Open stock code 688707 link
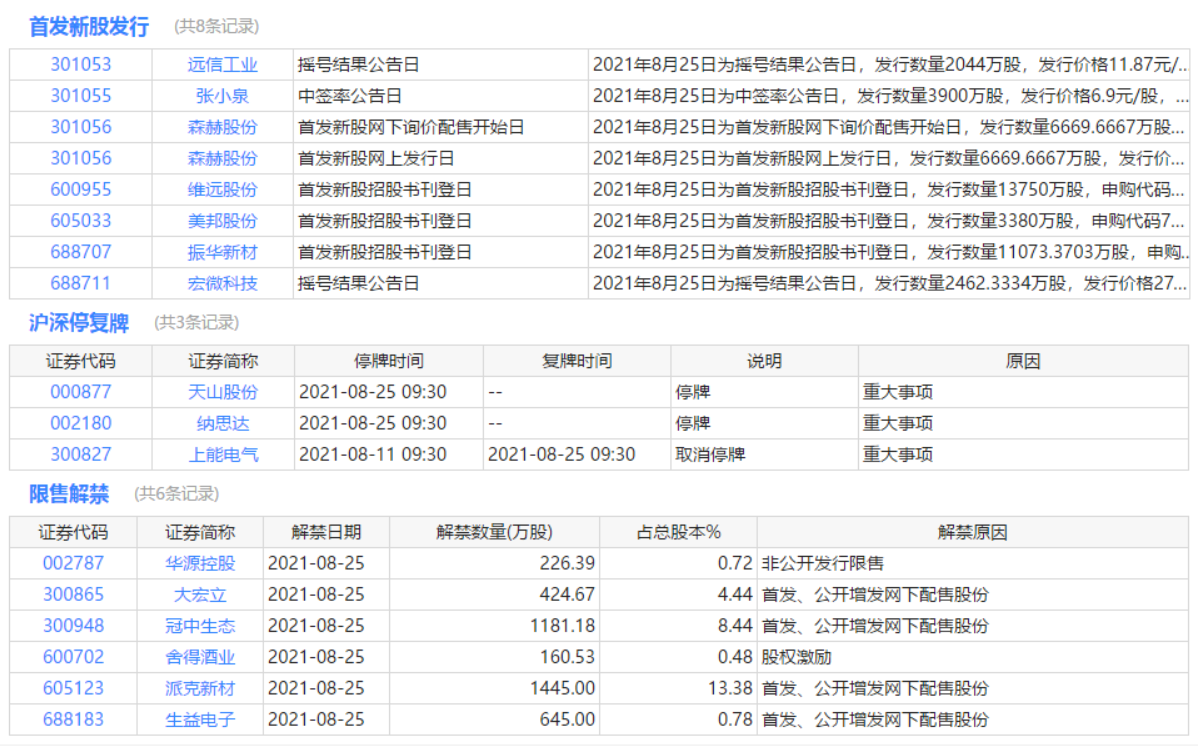1198x752 pixels. tap(81, 252)
